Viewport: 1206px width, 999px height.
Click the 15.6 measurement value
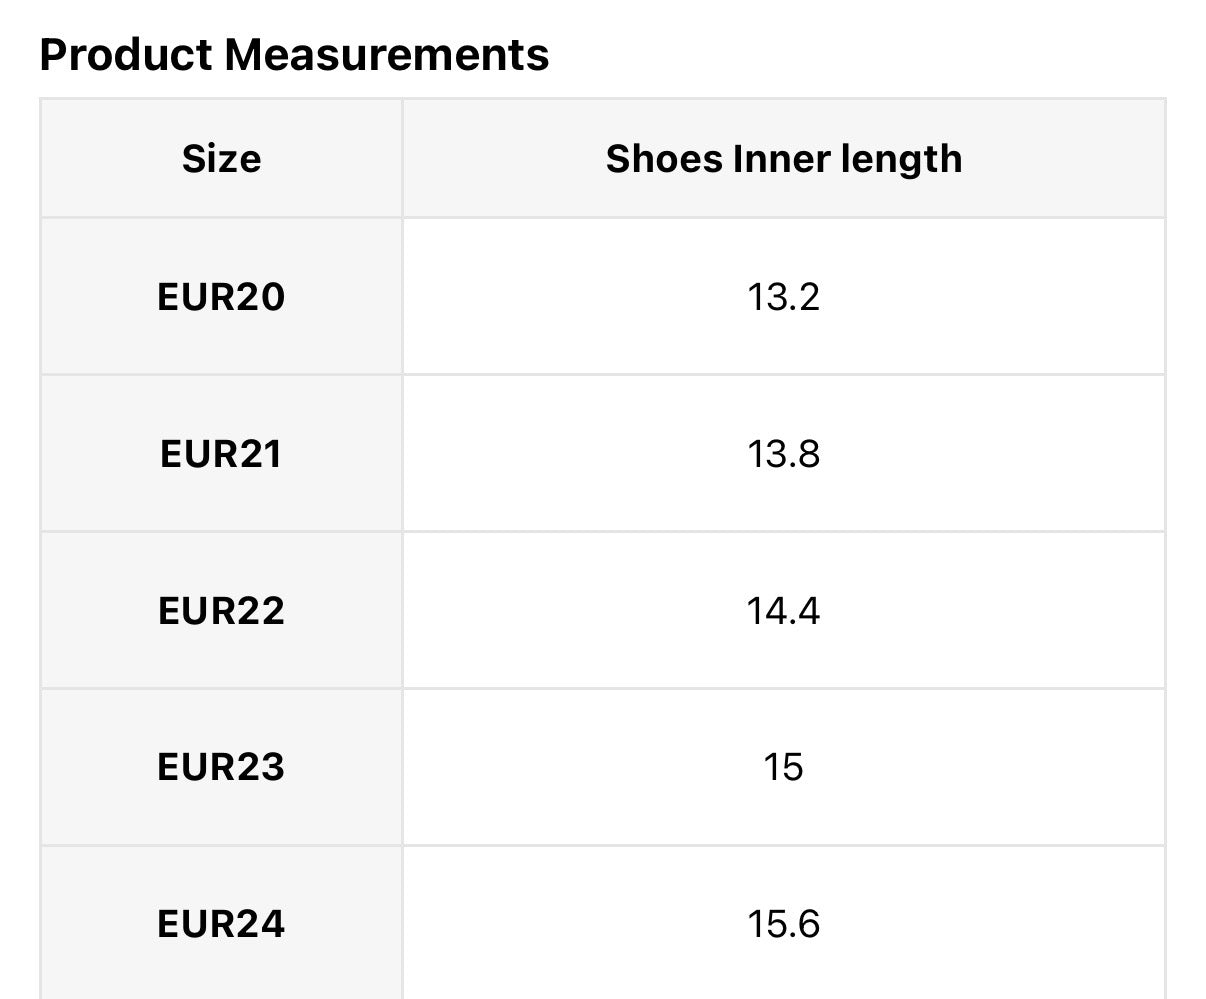click(783, 924)
